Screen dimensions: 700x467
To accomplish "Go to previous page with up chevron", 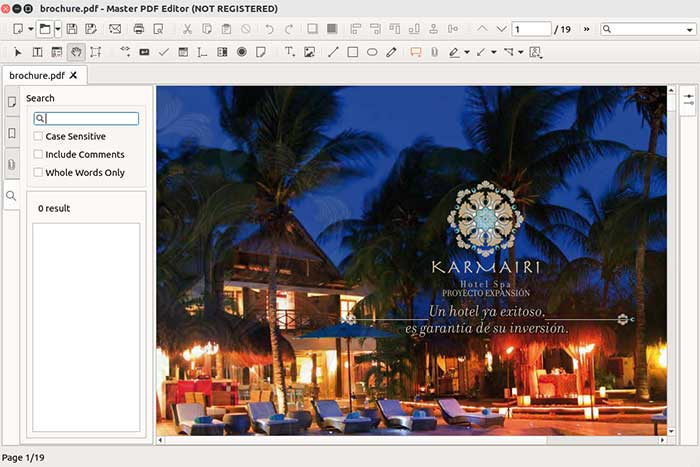I will pyautogui.click(x=482, y=29).
